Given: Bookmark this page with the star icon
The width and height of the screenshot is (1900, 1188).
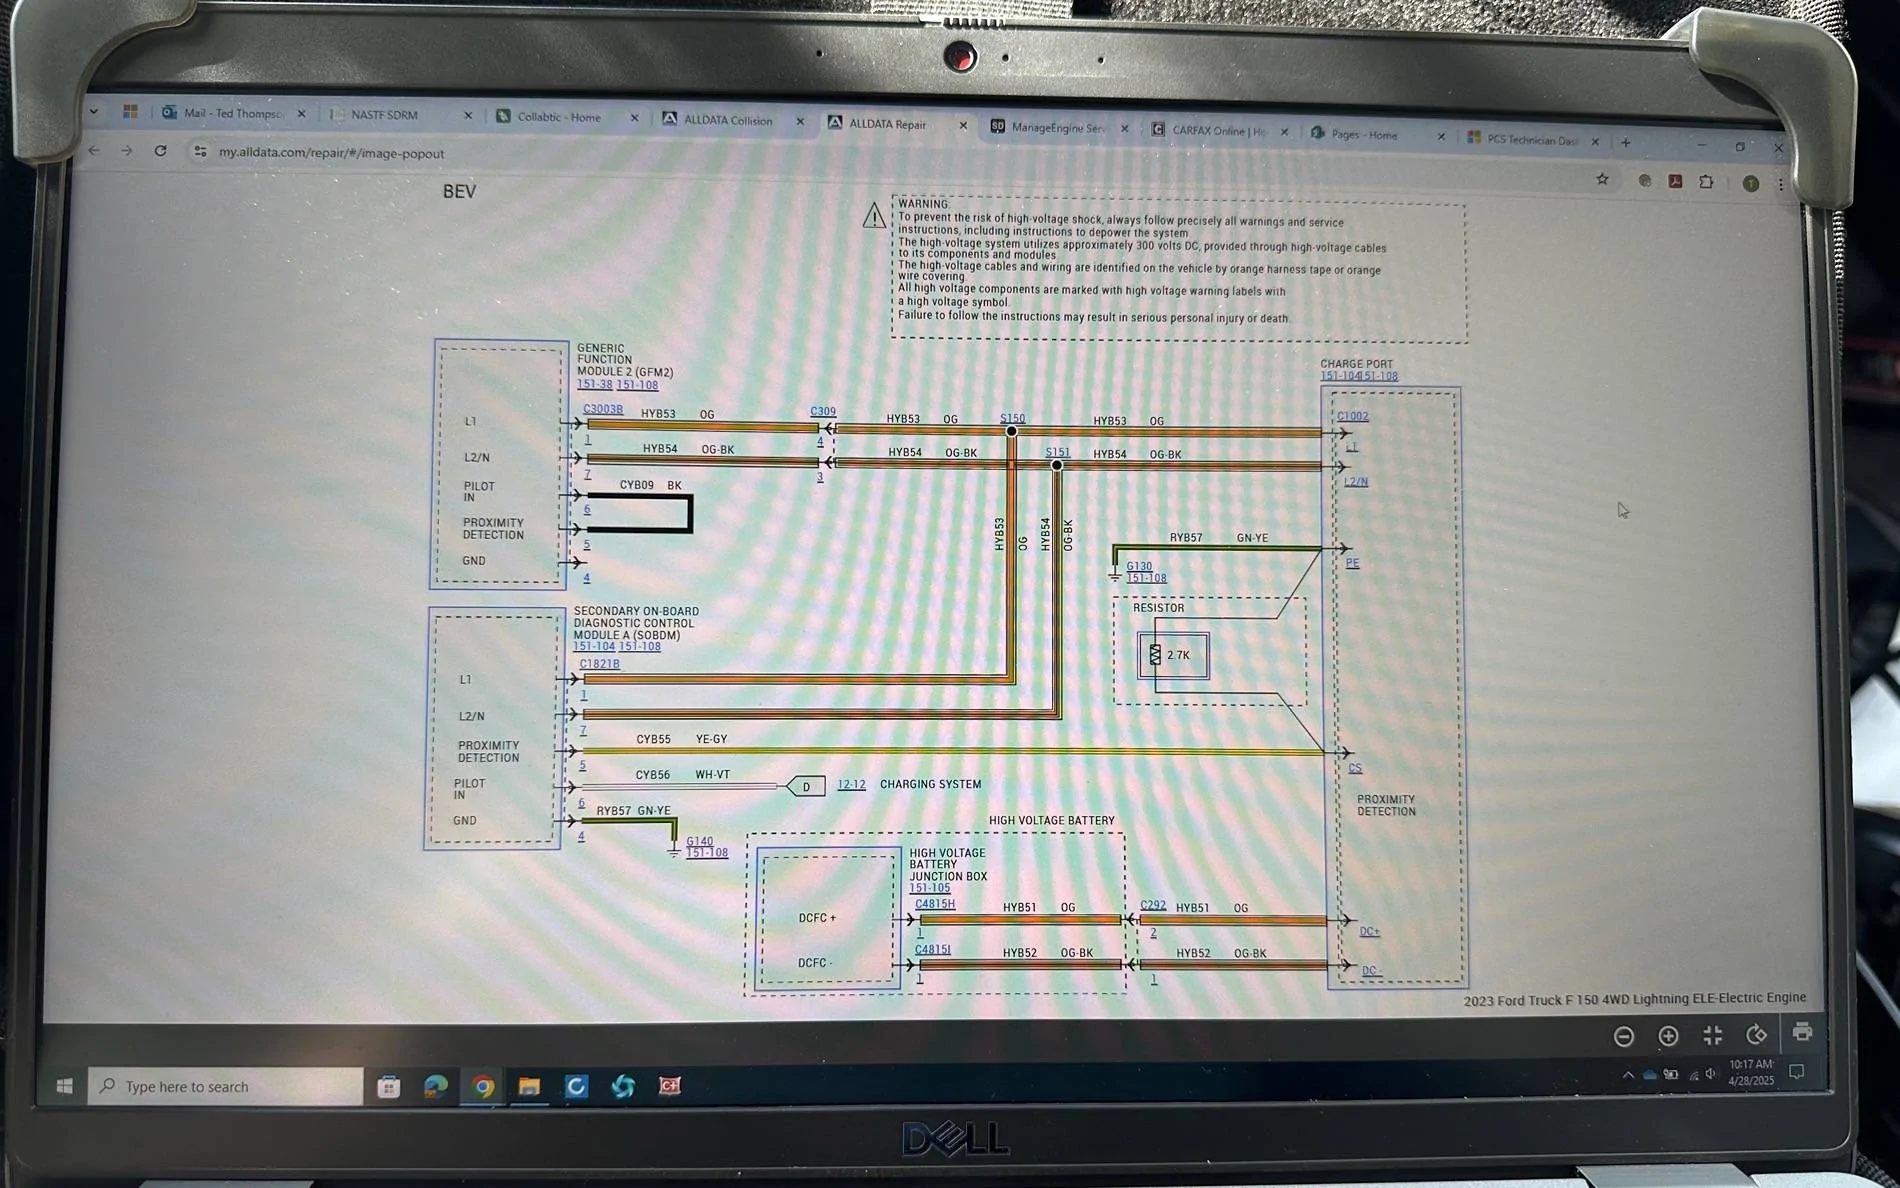Looking at the screenshot, I should tap(1602, 179).
